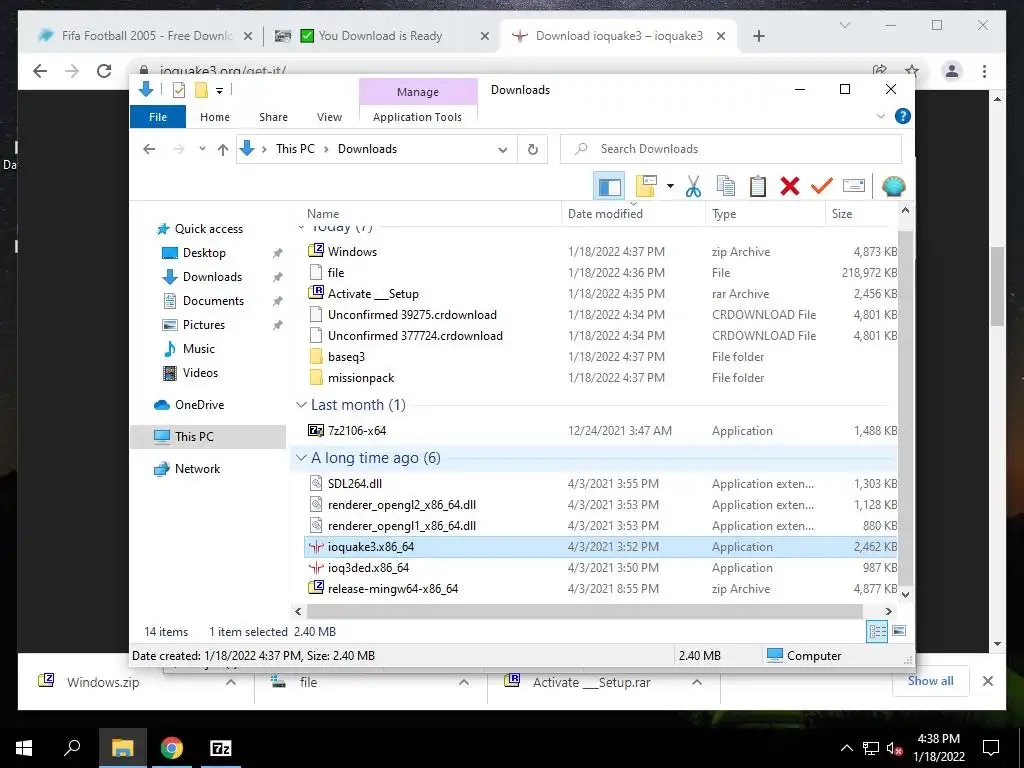Viewport: 1024px width, 768px height.
Task: Collapse the Last month group
Action: pyautogui.click(x=301, y=405)
